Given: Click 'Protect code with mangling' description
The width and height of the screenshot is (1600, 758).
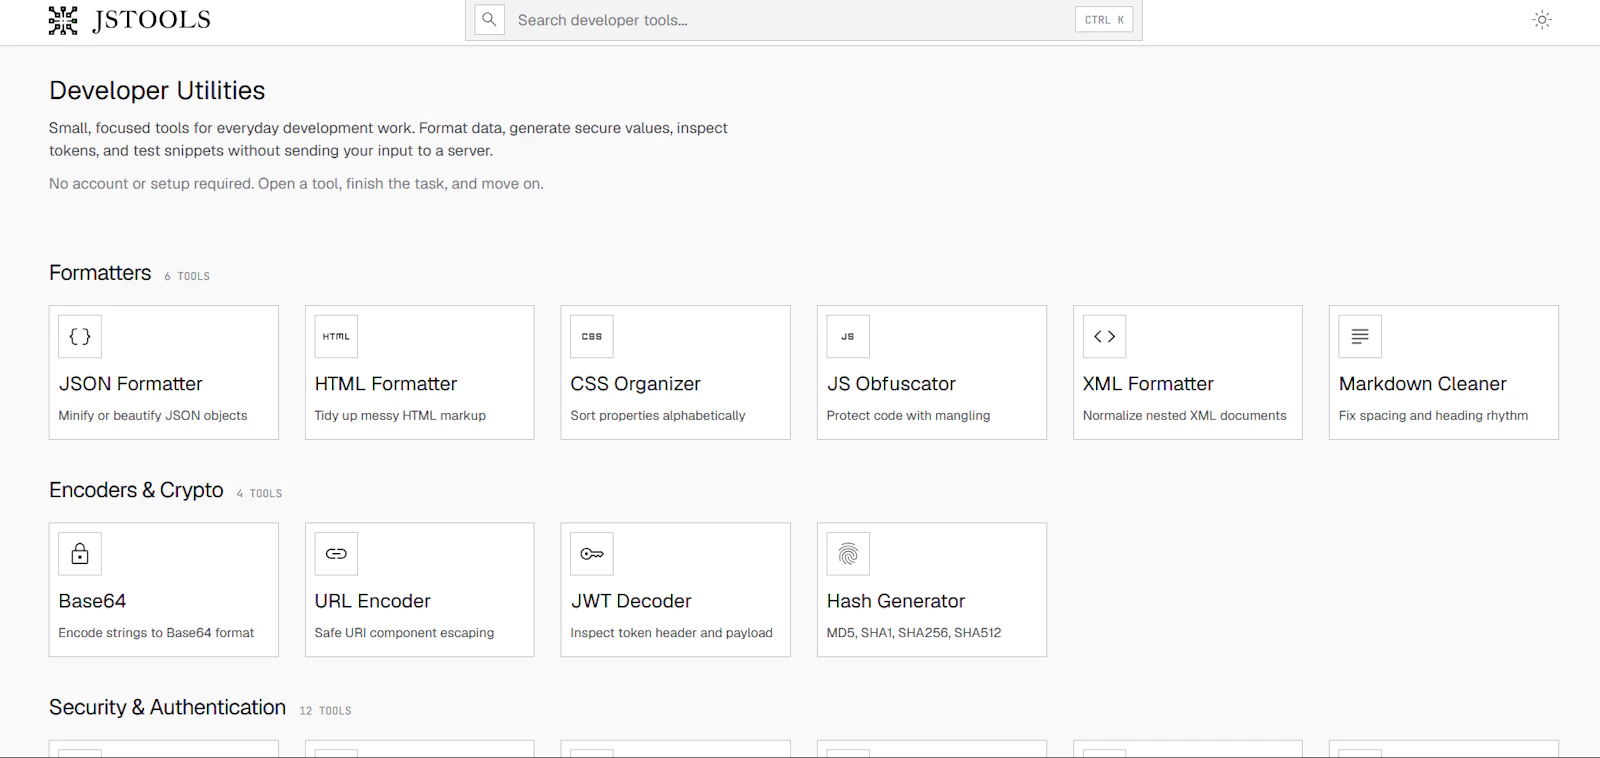Looking at the screenshot, I should (x=908, y=415).
